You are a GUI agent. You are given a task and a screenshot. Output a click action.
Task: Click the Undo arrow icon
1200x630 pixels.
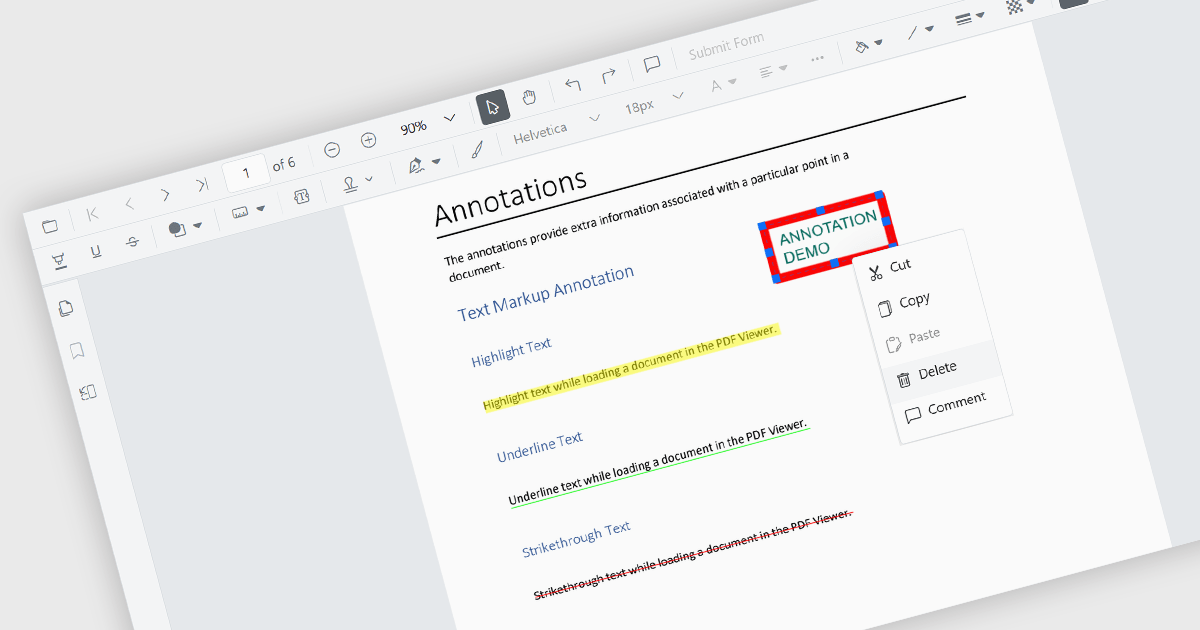(x=573, y=84)
